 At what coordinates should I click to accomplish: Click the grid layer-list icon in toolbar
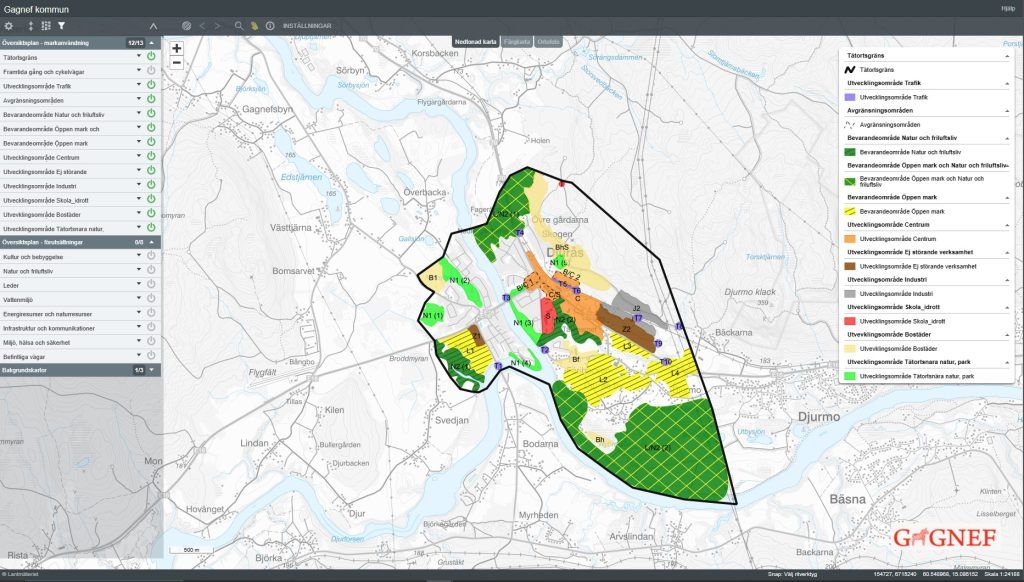point(46,25)
